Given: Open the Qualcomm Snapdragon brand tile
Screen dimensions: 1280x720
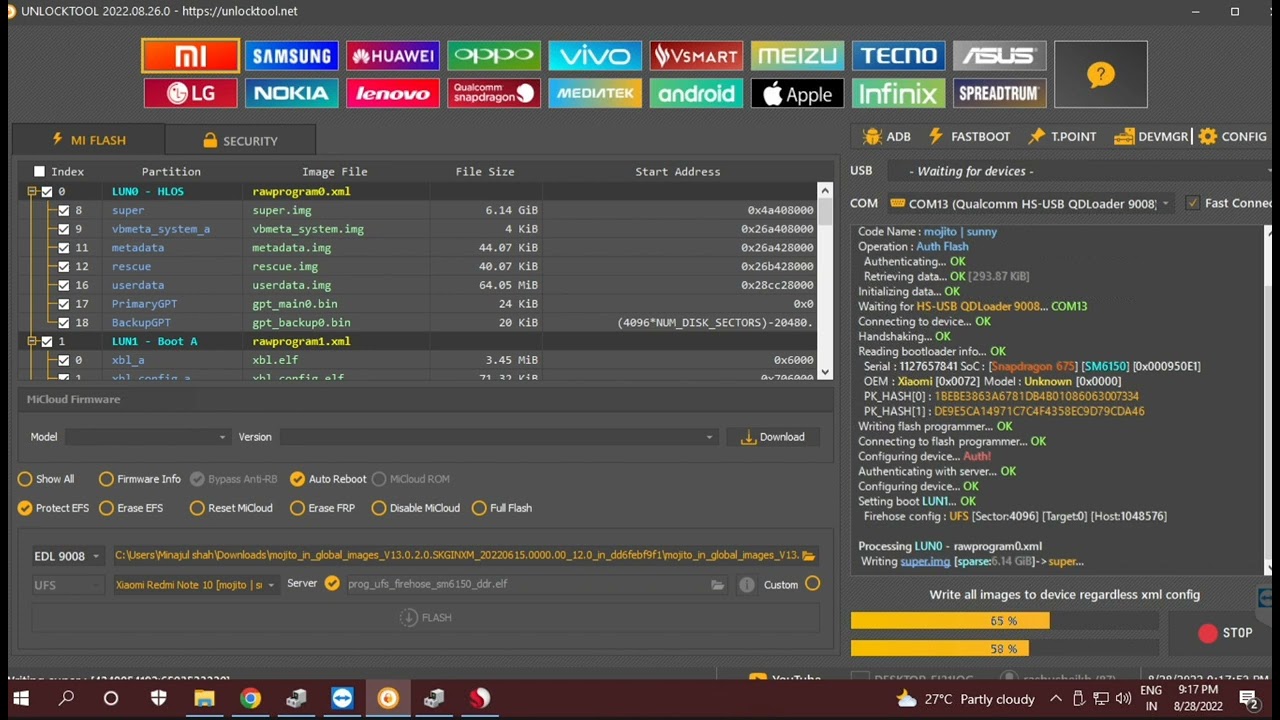Looking at the screenshot, I should pyautogui.click(x=494, y=94).
